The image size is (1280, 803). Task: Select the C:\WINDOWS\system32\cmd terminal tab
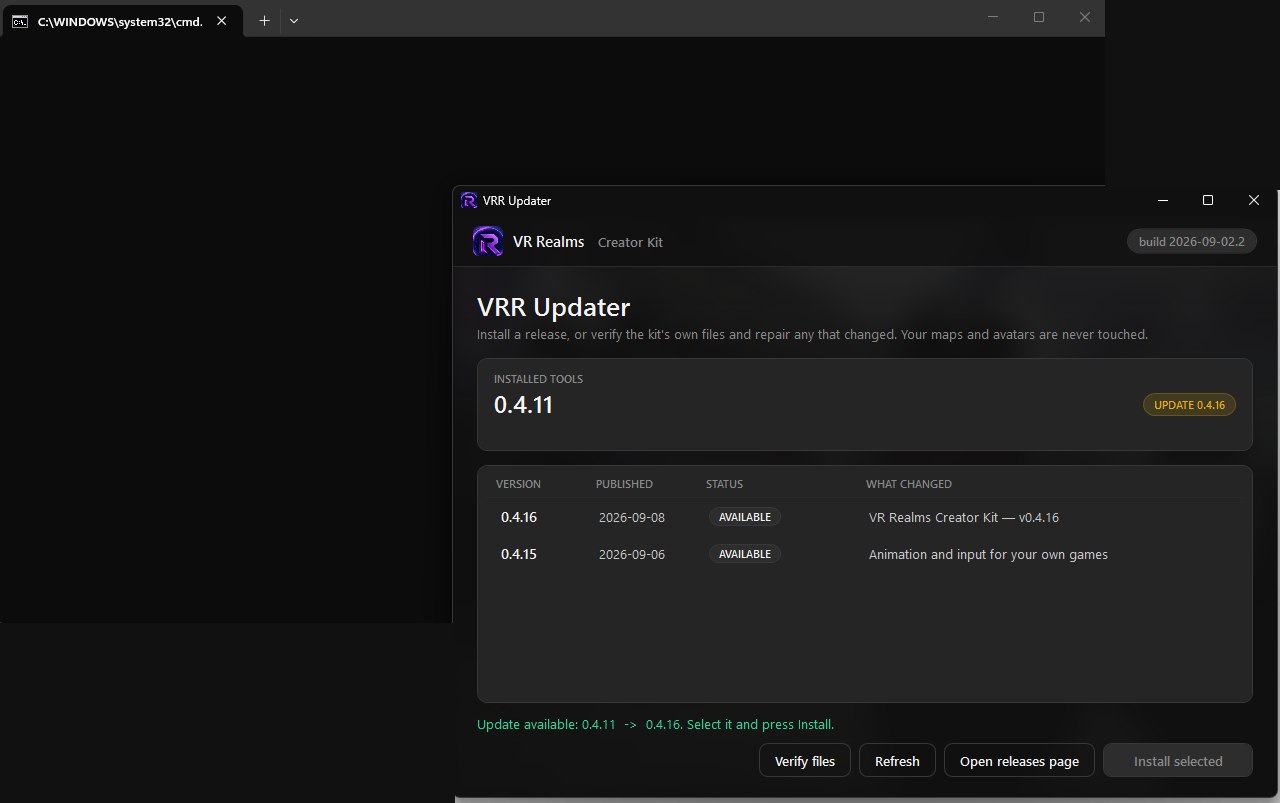pyautogui.click(x=121, y=21)
